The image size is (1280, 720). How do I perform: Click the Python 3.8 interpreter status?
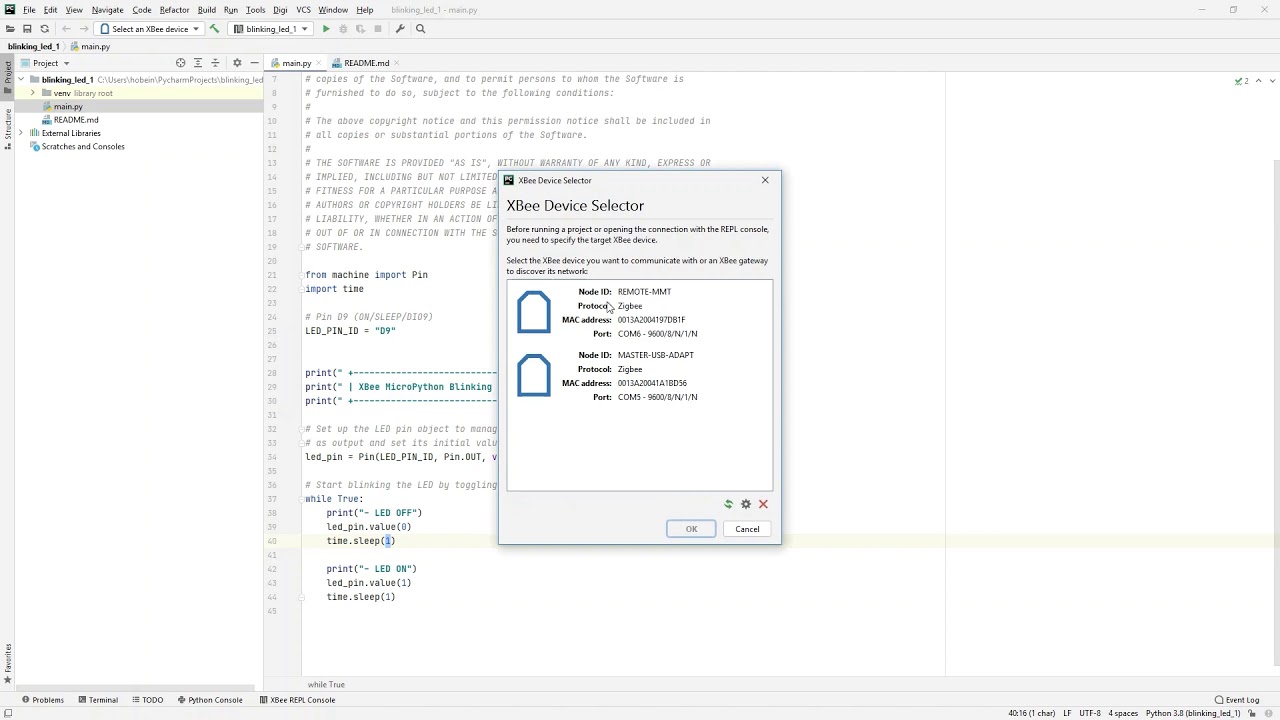pyautogui.click(x=1193, y=714)
